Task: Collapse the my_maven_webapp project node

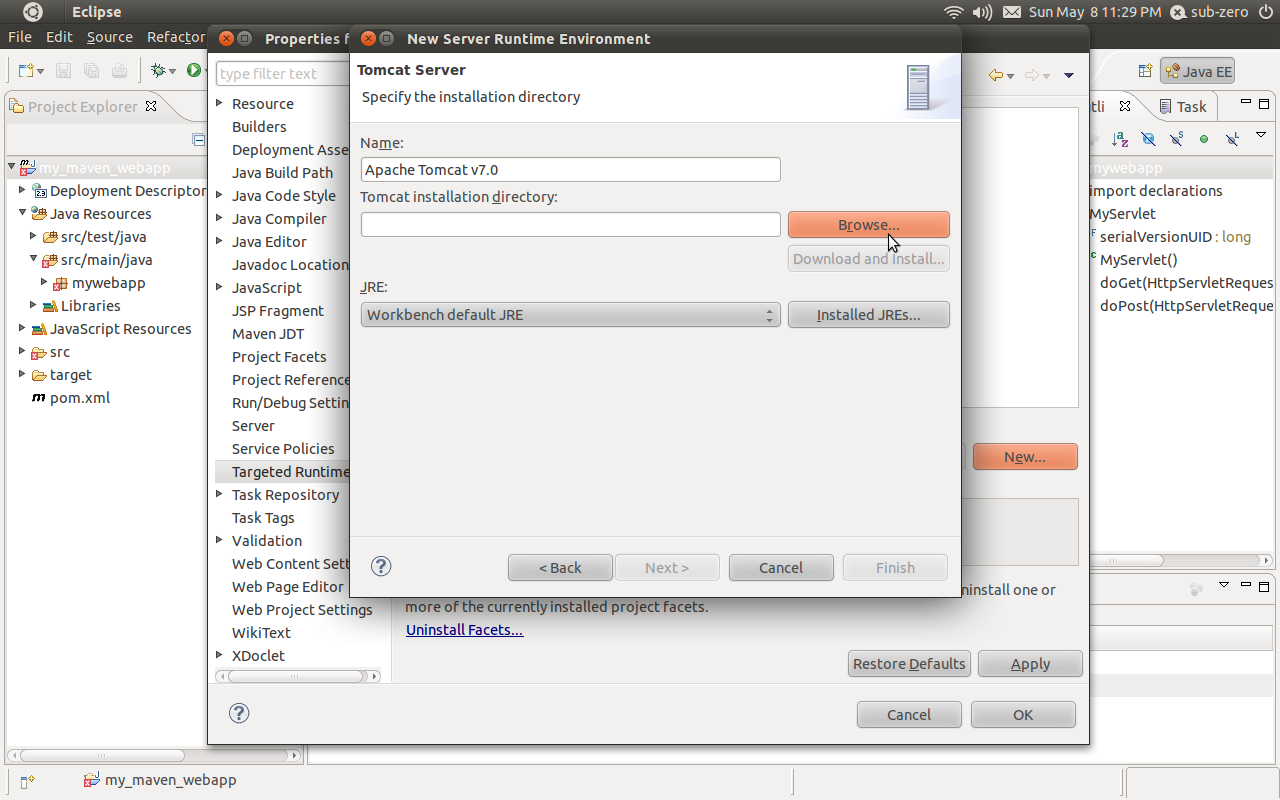Action: 11,168
